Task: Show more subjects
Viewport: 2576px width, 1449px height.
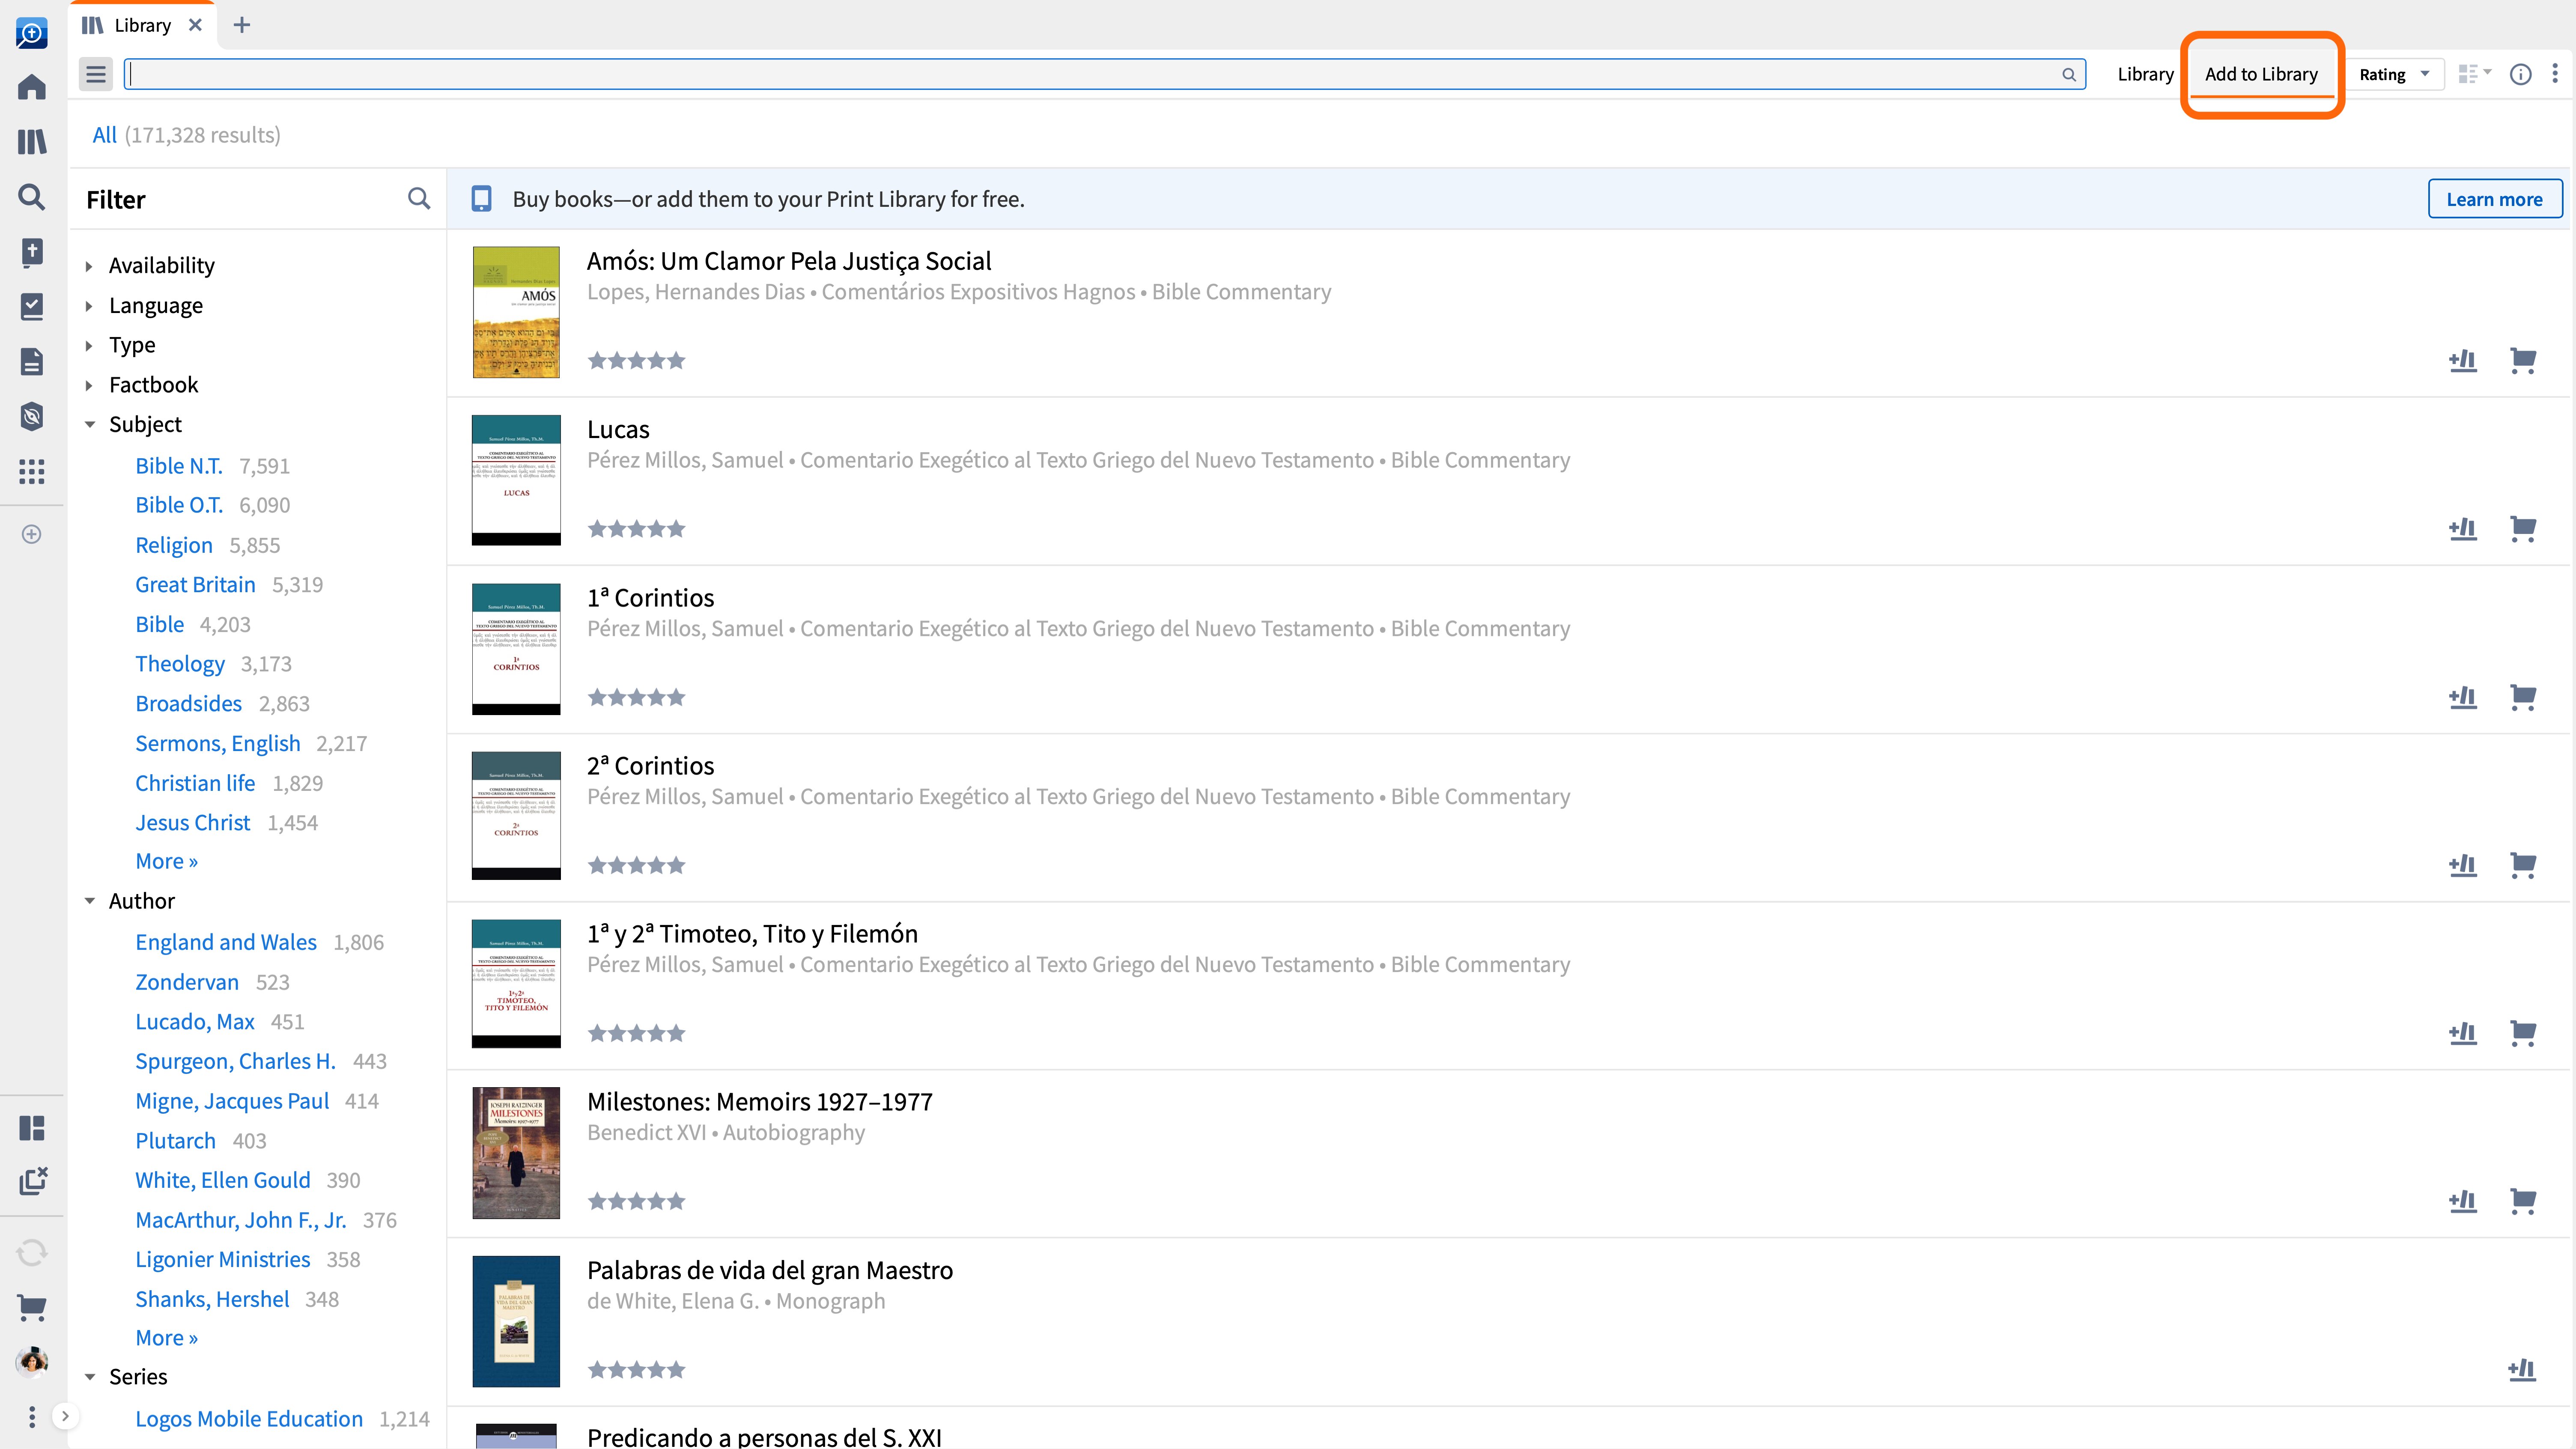Action: (x=166, y=861)
